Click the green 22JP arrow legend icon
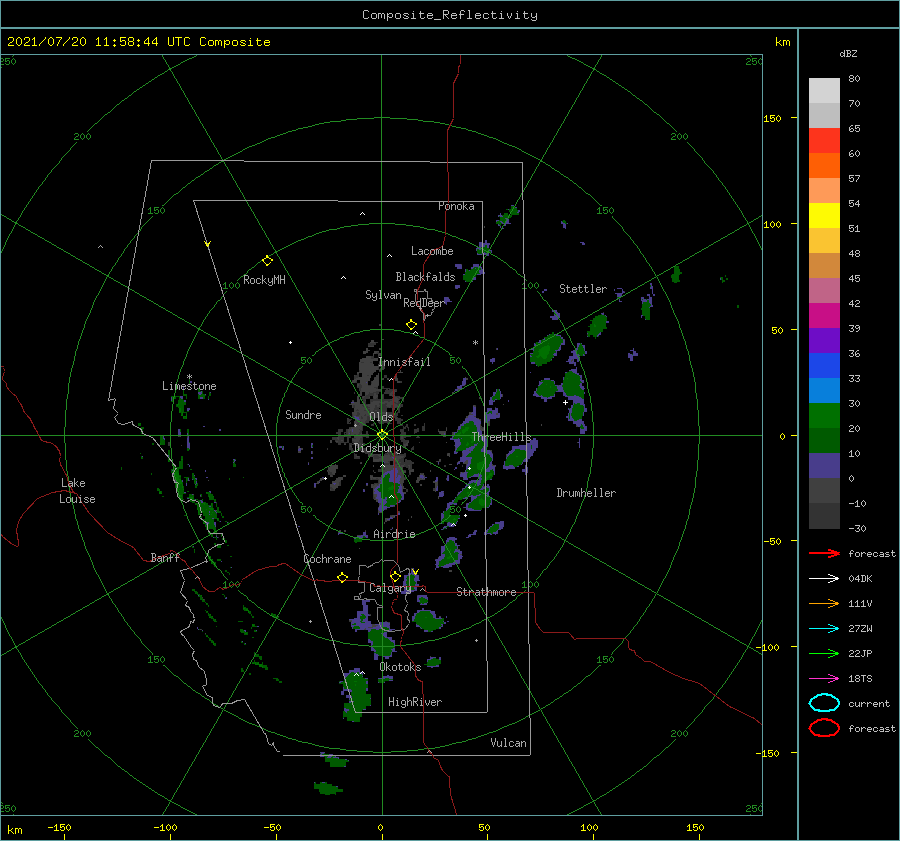The height and width of the screenshot is (841, 900). [824, 653]
